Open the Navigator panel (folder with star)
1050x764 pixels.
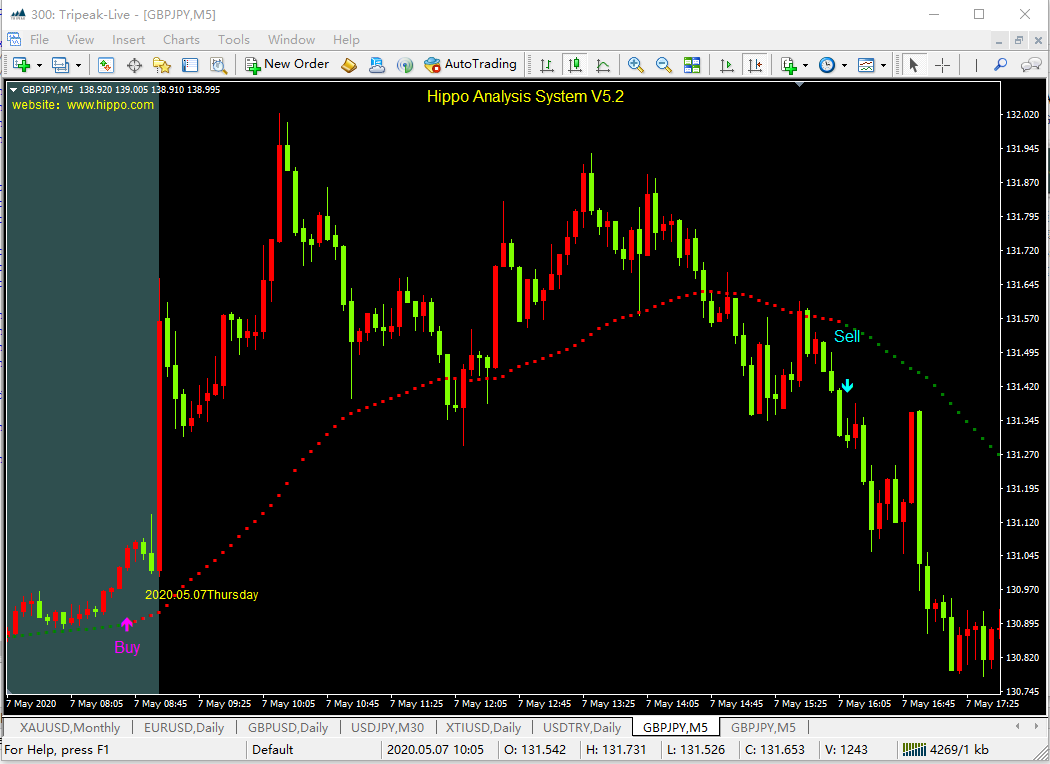pos(162,65)
